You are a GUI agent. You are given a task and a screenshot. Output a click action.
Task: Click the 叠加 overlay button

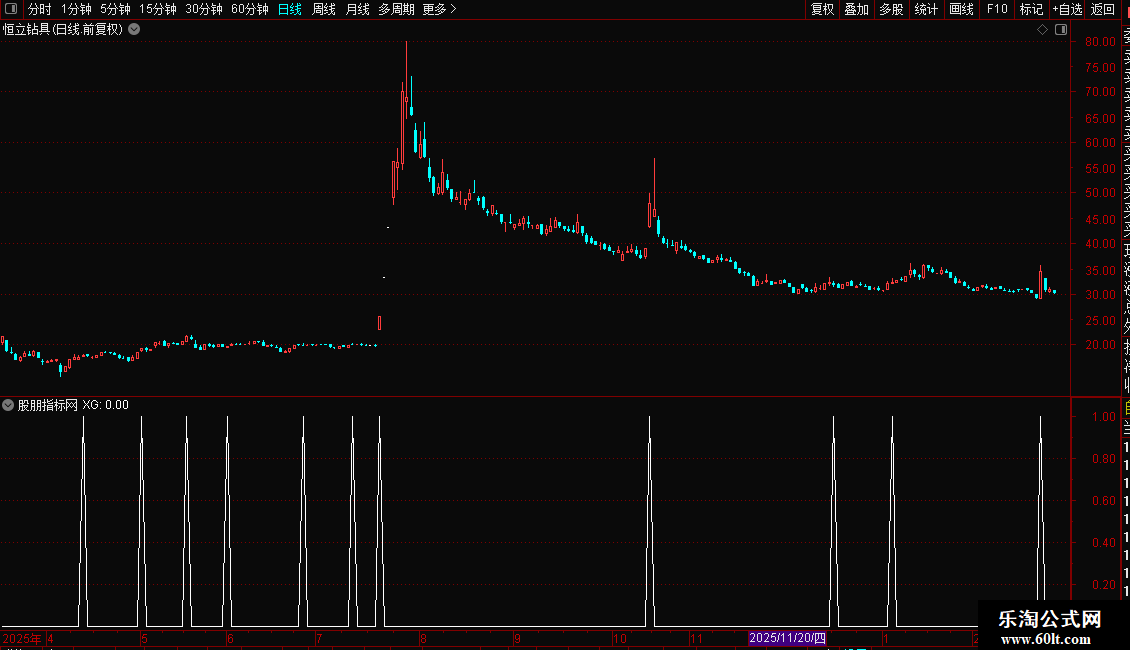857,9
